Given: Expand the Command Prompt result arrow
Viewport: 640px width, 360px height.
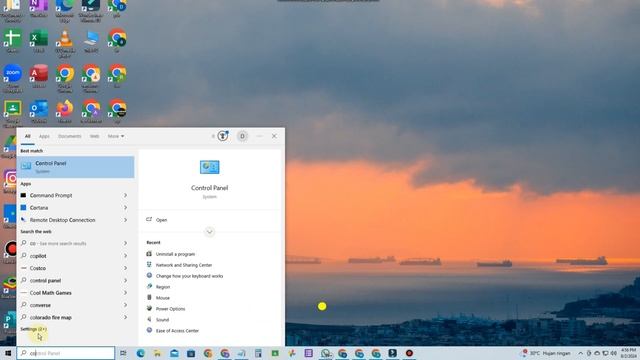Looking at the screenshot, I should pos(125,196).
